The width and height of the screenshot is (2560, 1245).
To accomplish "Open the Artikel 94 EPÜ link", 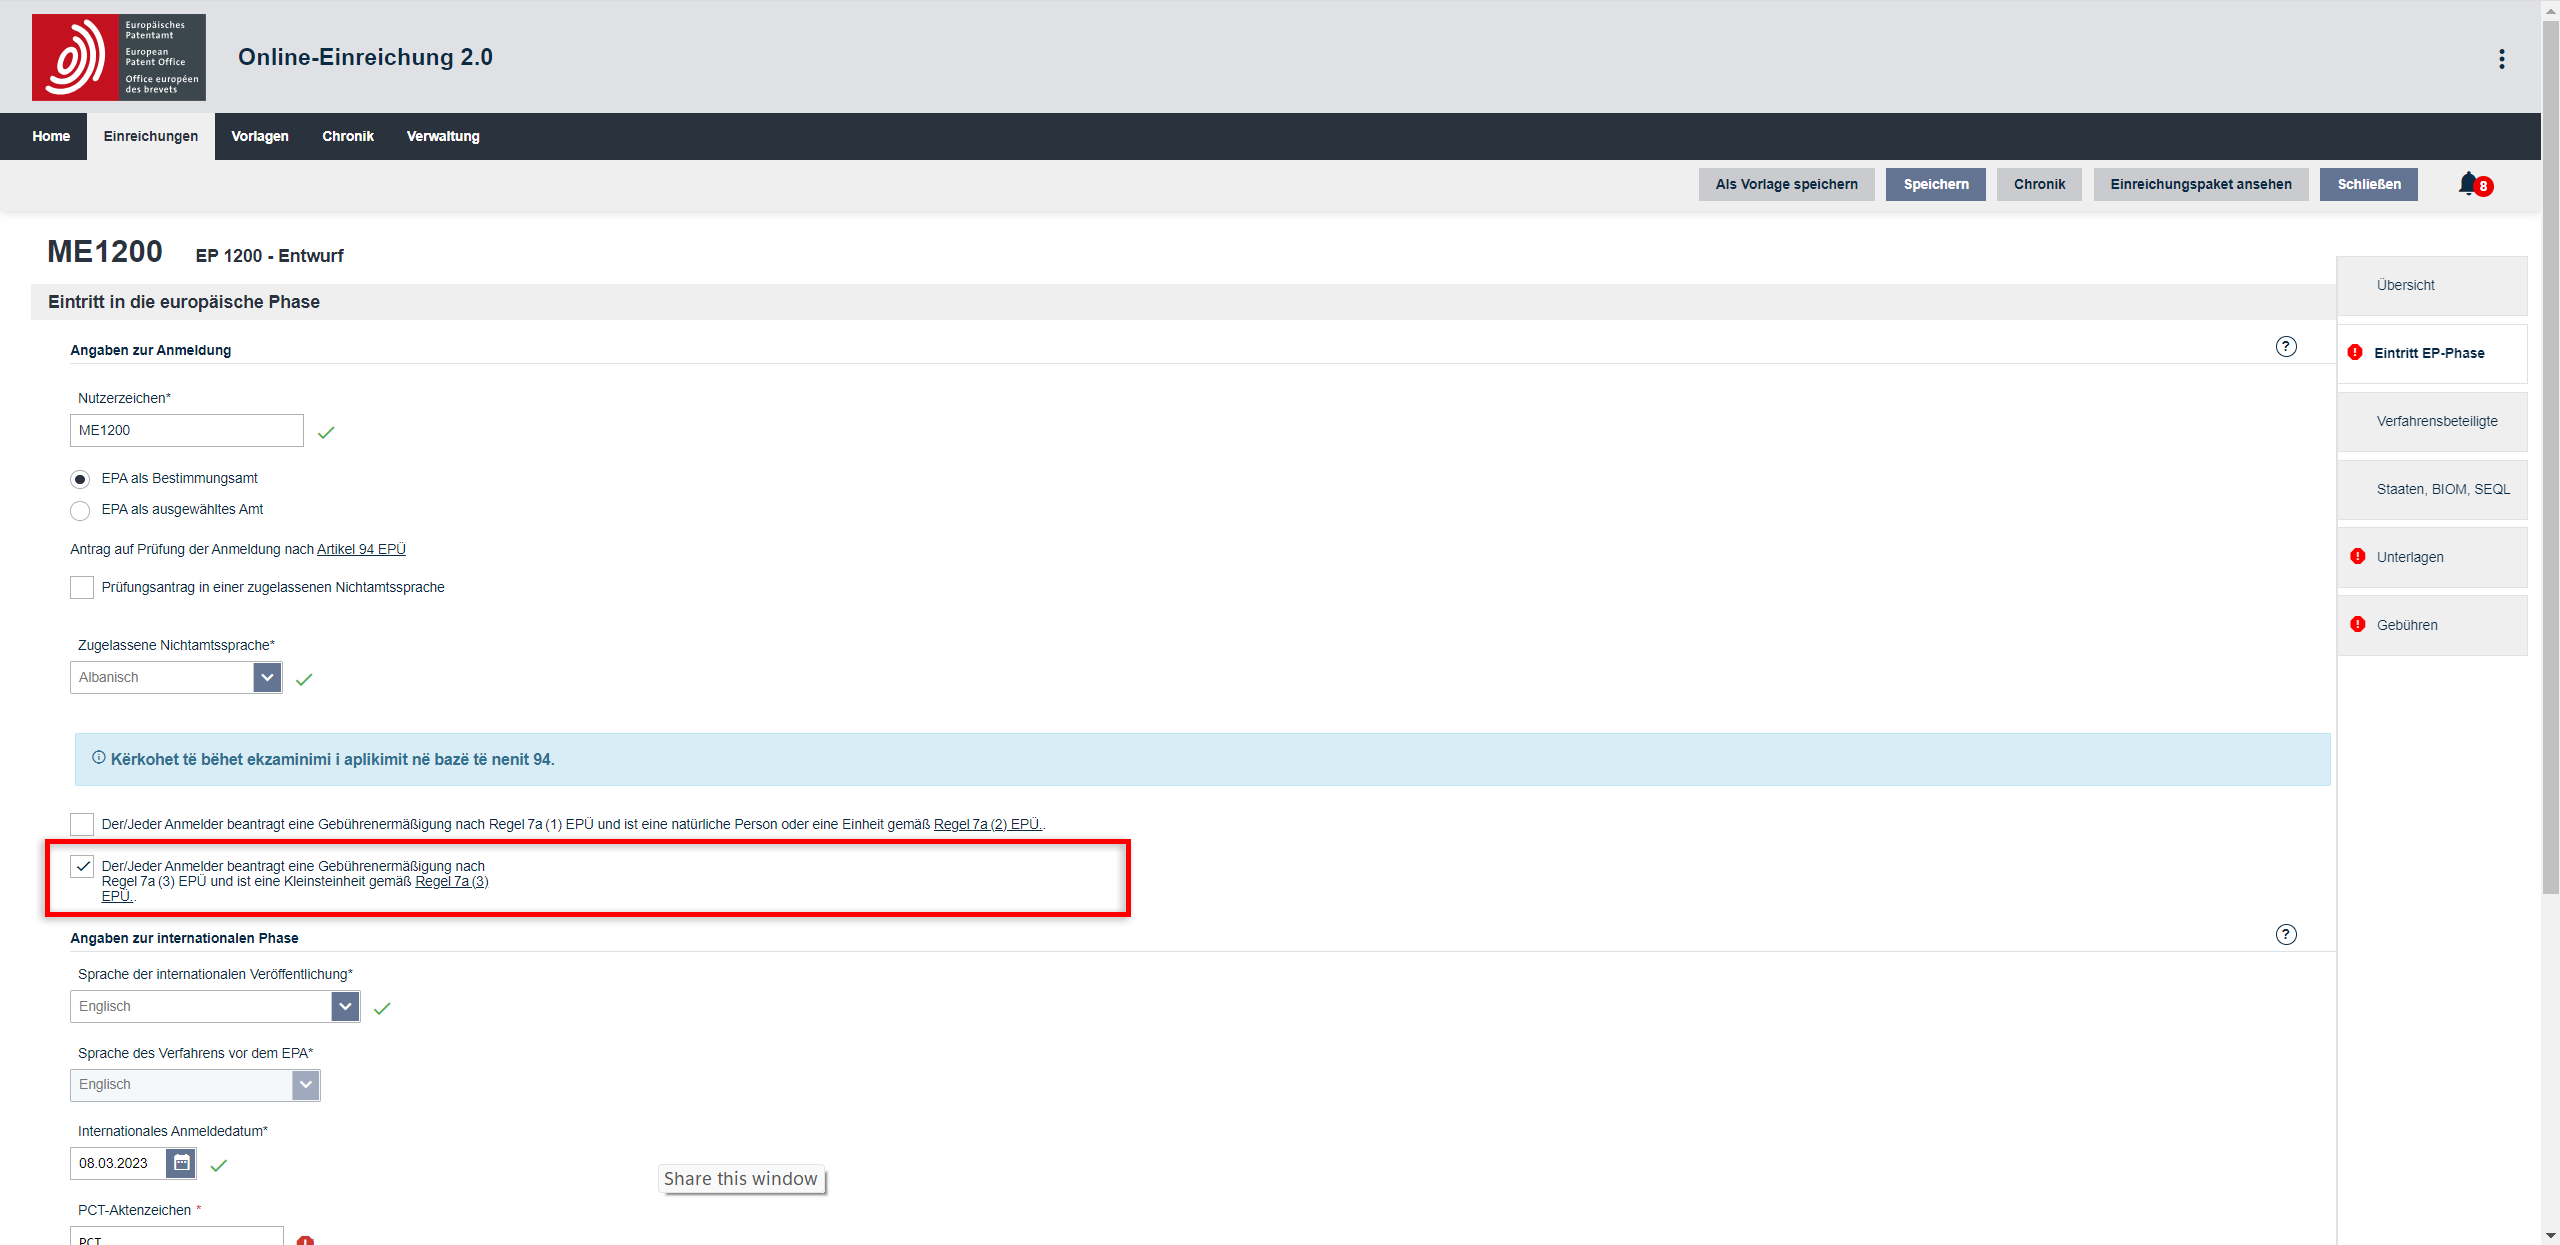I will (x=361, y=550).
